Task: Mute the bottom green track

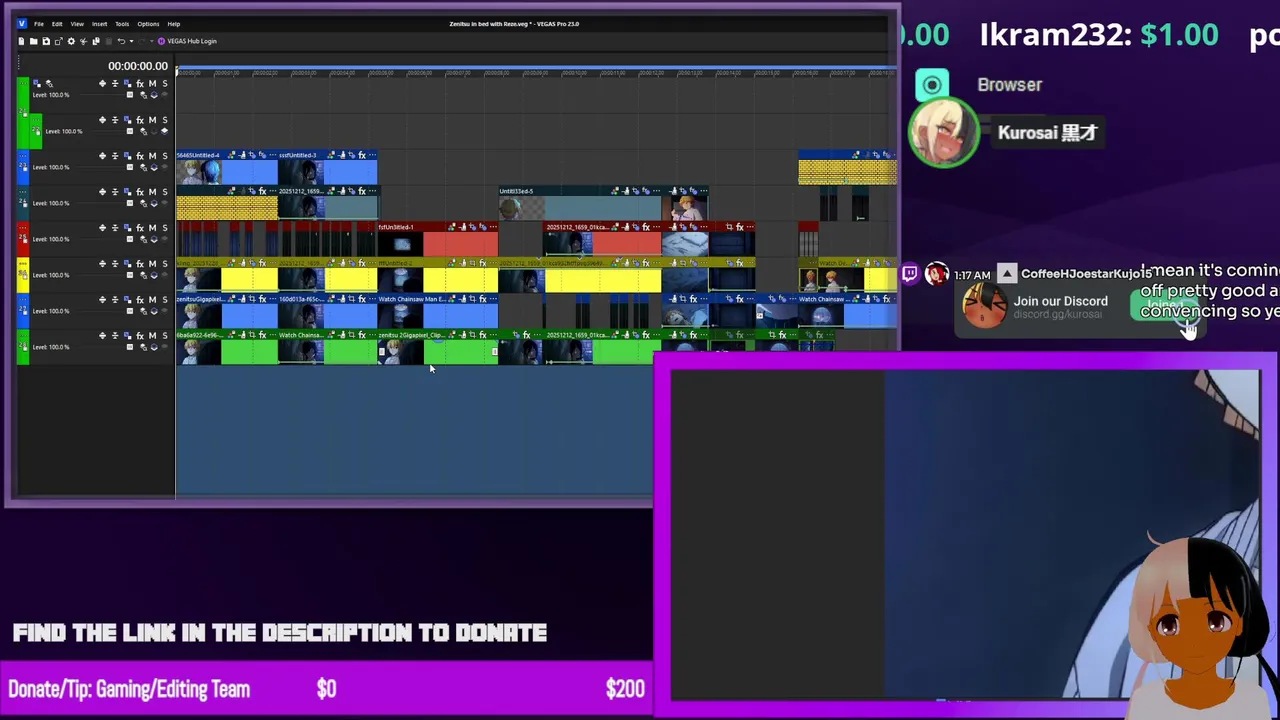Action: pyautogui.click(x=152, y=336)
